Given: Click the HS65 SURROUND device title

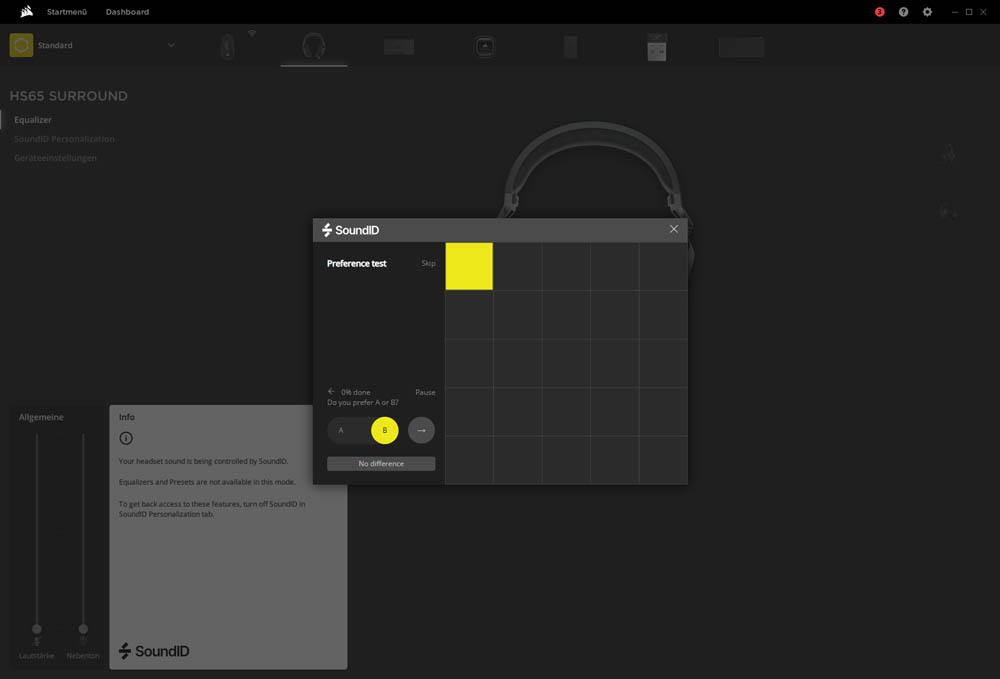Looking at the screenshot, I should (x=69, y=96).
